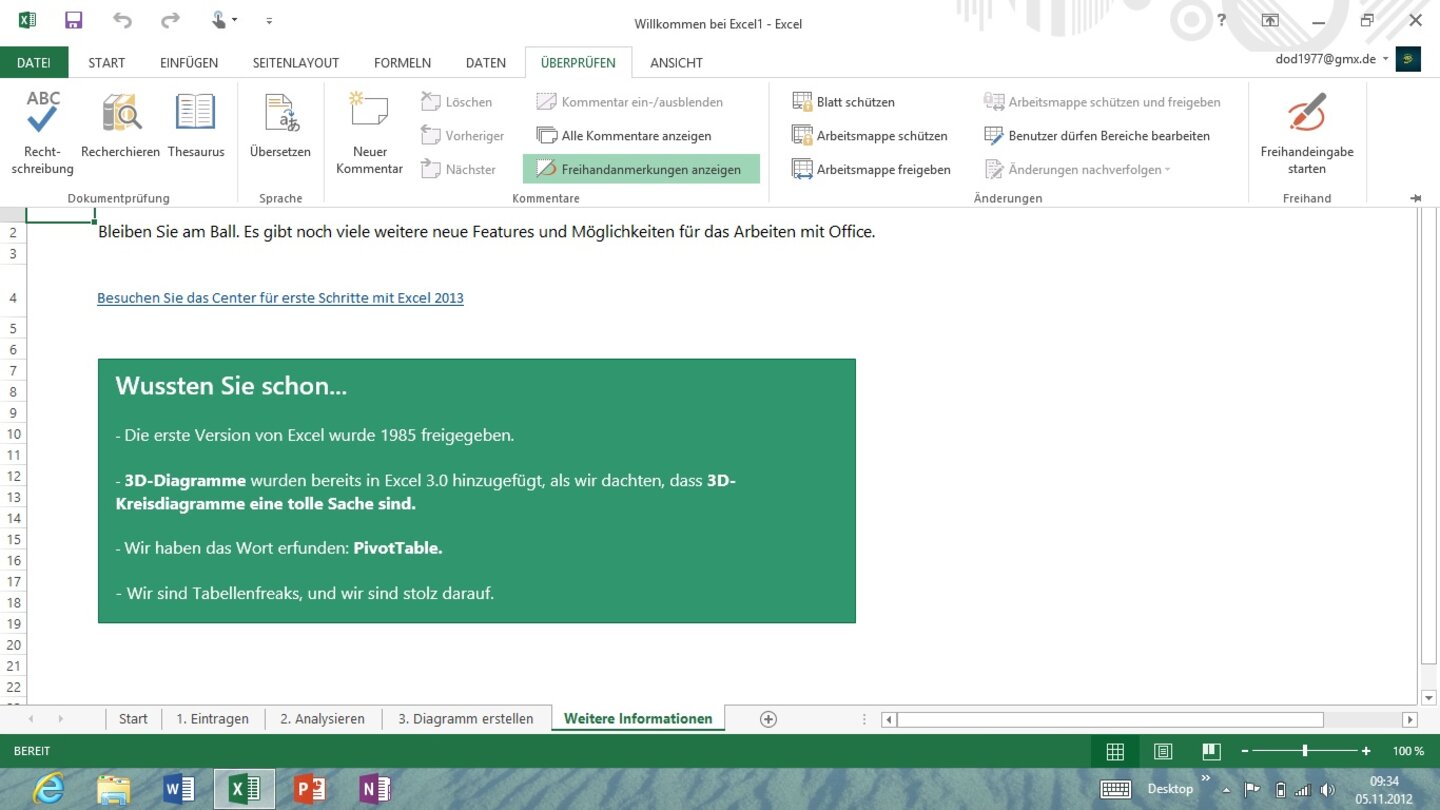The image size is (1440, 810).
Task: Switch to the ANSICHT ribbon tab
Action: 676,62
